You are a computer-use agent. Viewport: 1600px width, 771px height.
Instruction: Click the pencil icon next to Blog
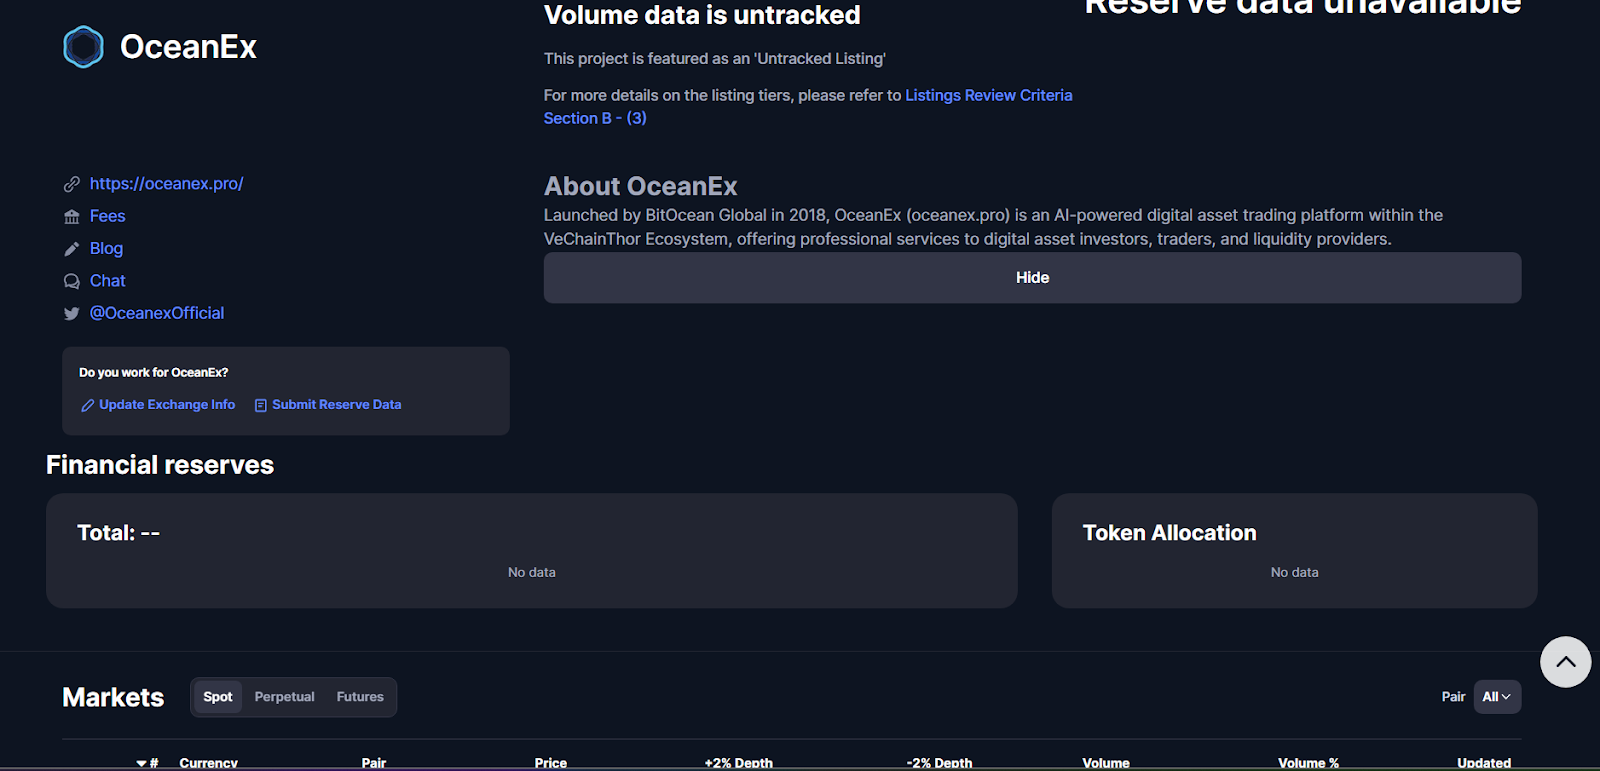(72, 249)
